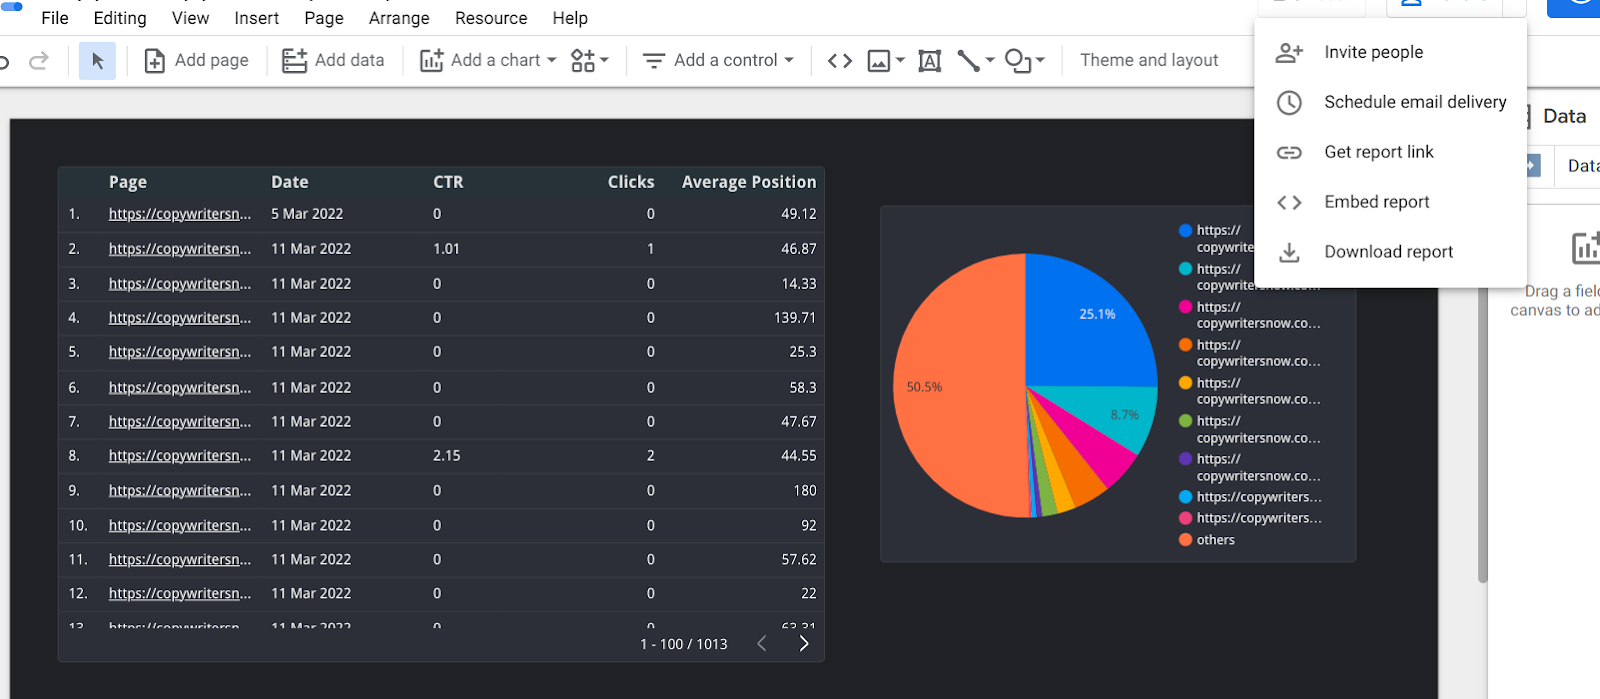Sort by Average Position column header

pyautogui.click(x=749, y=182)
